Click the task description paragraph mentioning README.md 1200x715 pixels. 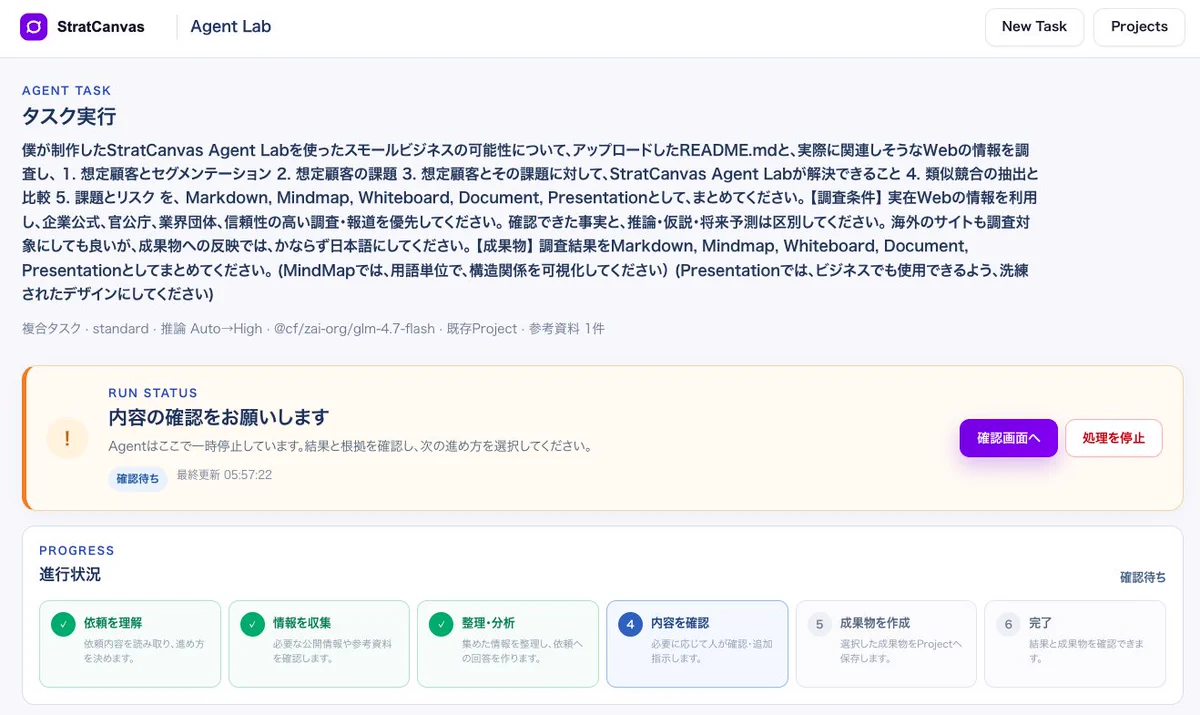click(530, 222)
